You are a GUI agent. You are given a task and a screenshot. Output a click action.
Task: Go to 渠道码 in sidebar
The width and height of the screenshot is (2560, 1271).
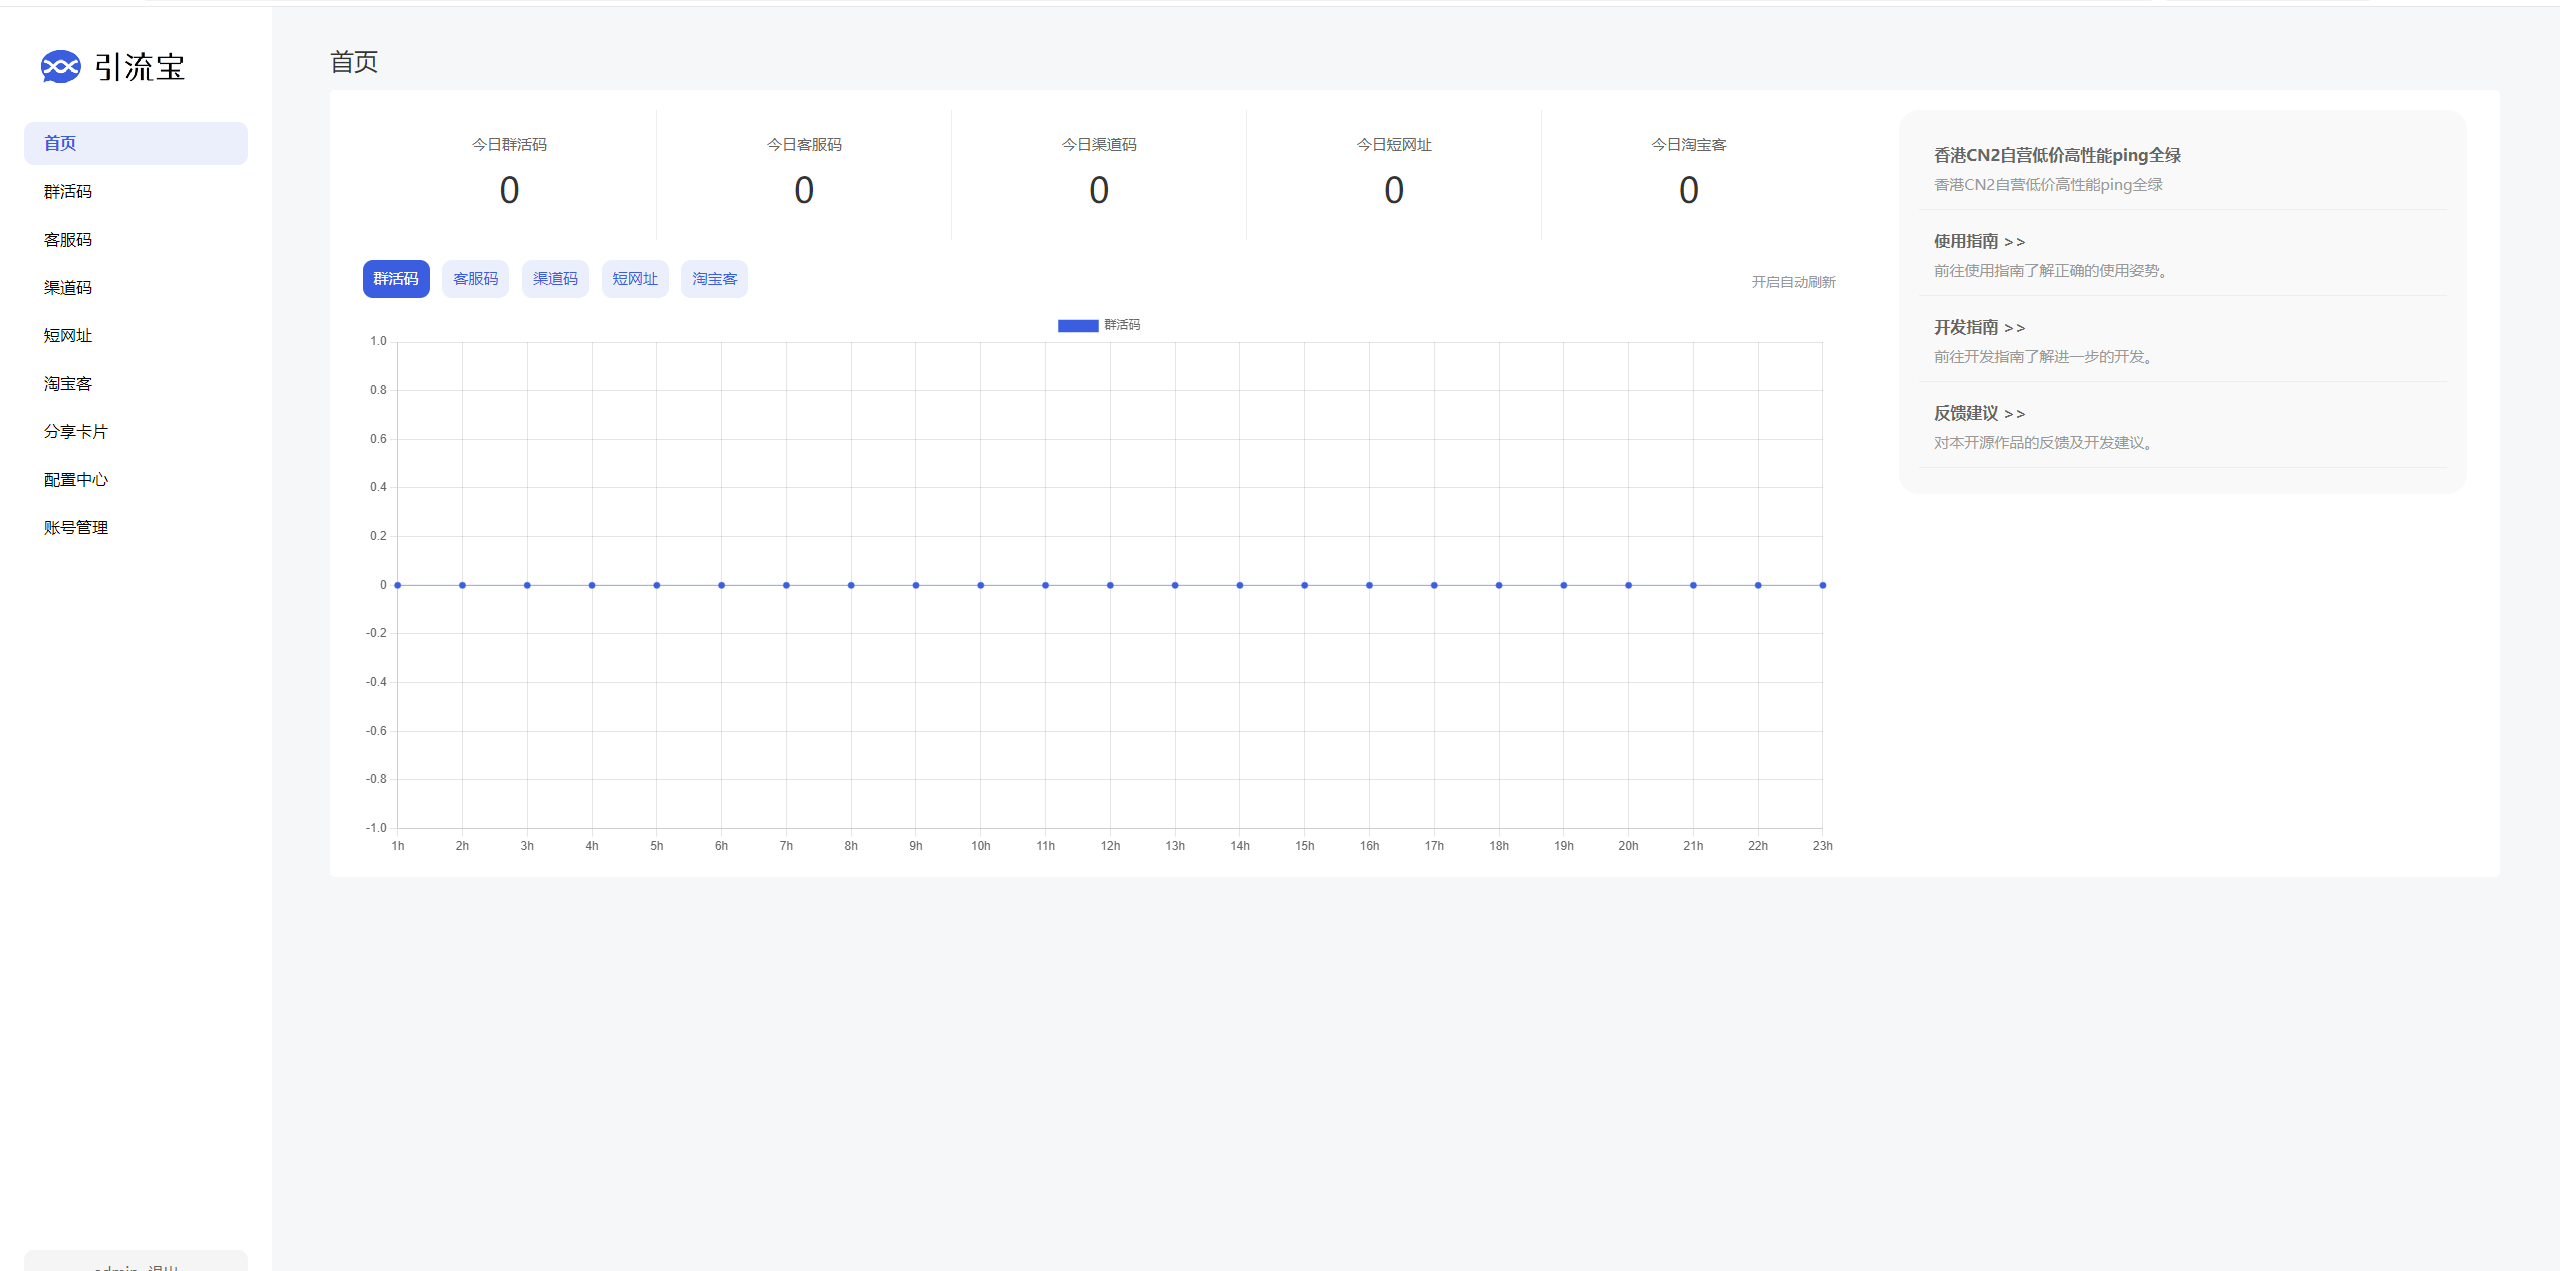click(68, 288)
